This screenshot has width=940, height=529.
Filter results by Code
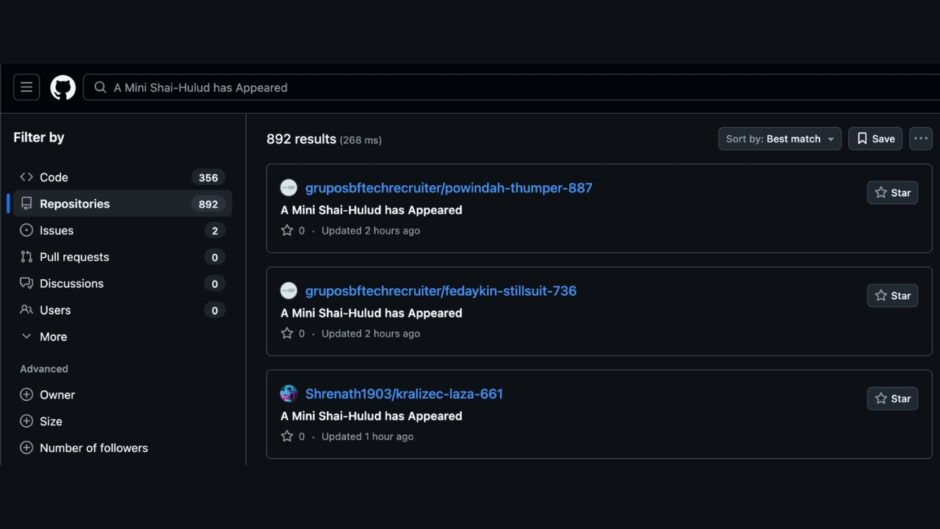(54, 177)
